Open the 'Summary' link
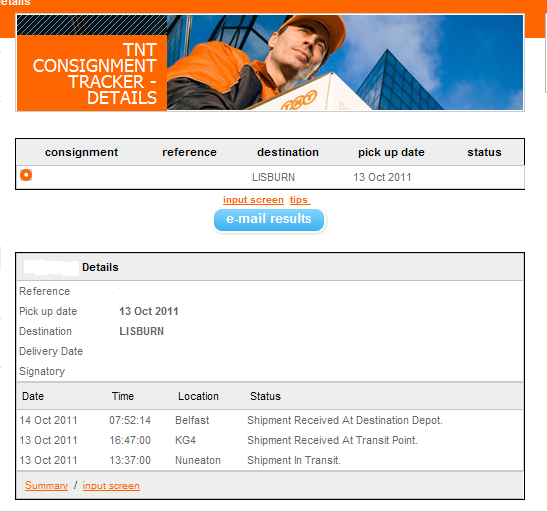The height and width of the screenshot is (512, 547). pos(46,485)
